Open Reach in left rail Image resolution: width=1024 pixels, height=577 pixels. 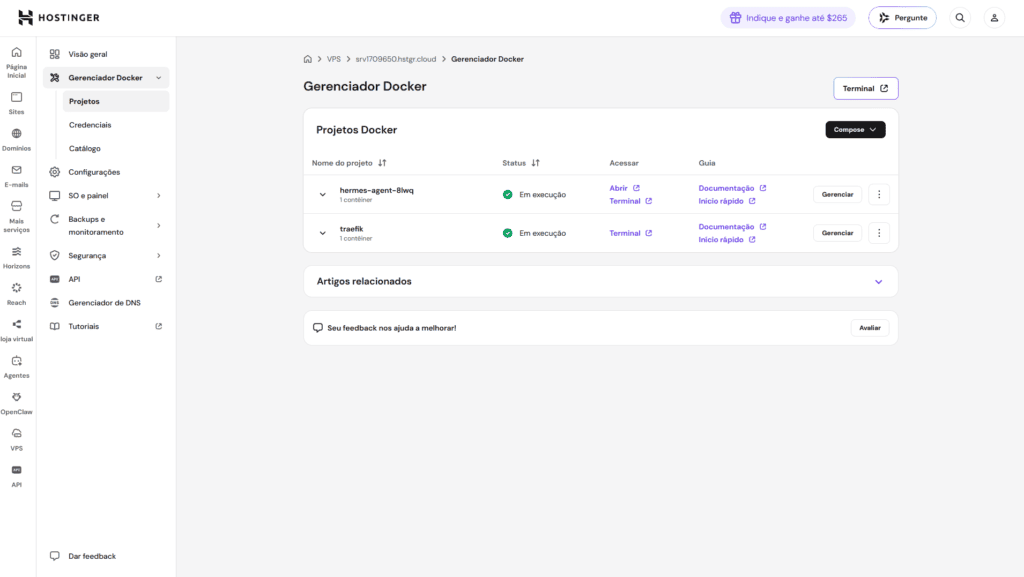(16, 294)
